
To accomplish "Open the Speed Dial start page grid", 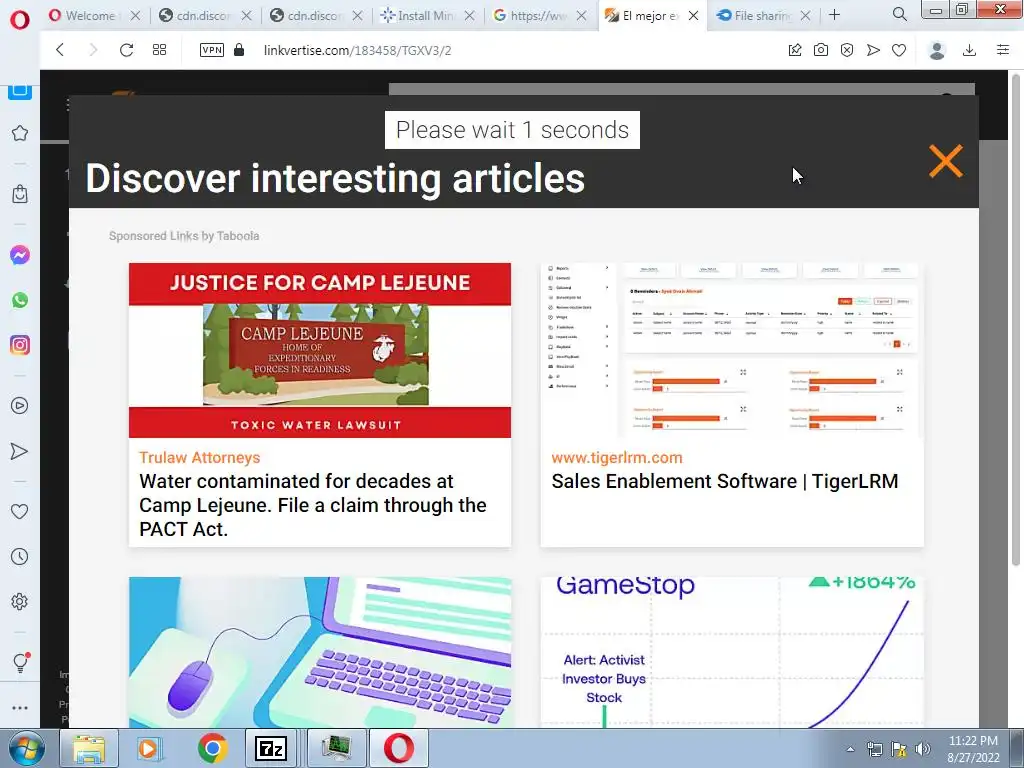I will (x=159, y=50).
